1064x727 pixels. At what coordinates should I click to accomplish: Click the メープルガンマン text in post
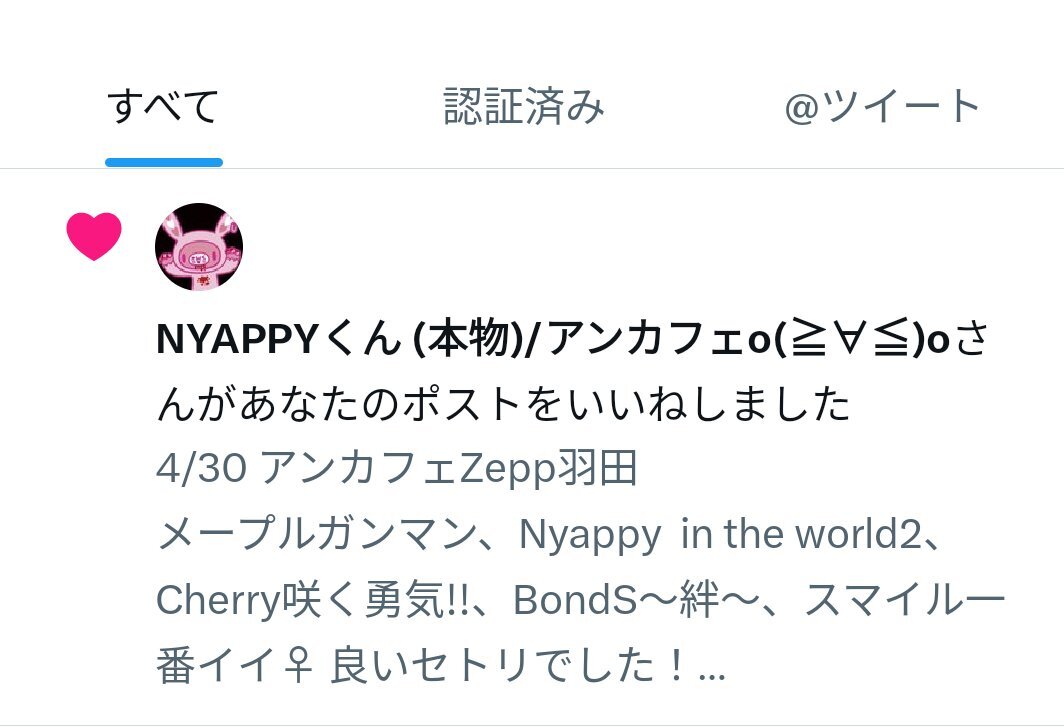[x=317, y=534]
